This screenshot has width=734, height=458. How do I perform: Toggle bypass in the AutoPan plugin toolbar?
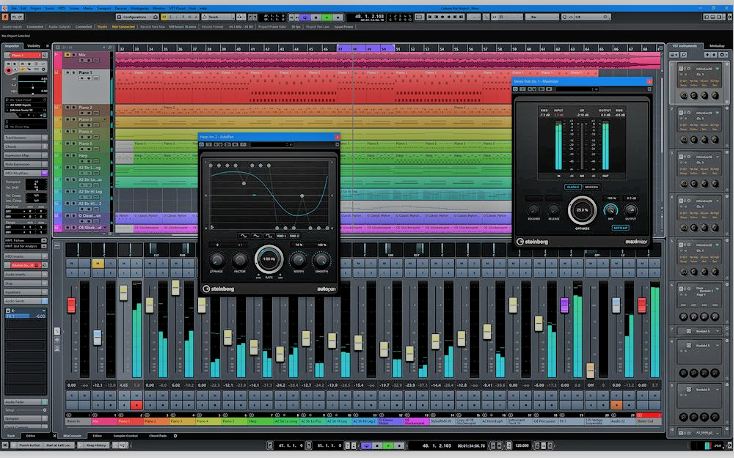click(202, 144)
